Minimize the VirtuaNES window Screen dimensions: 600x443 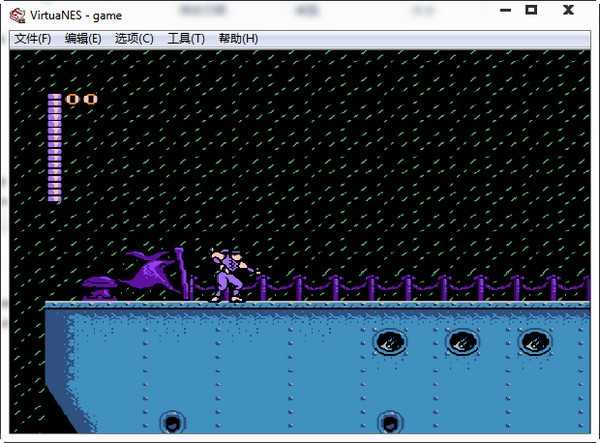(x=505, y=10)
